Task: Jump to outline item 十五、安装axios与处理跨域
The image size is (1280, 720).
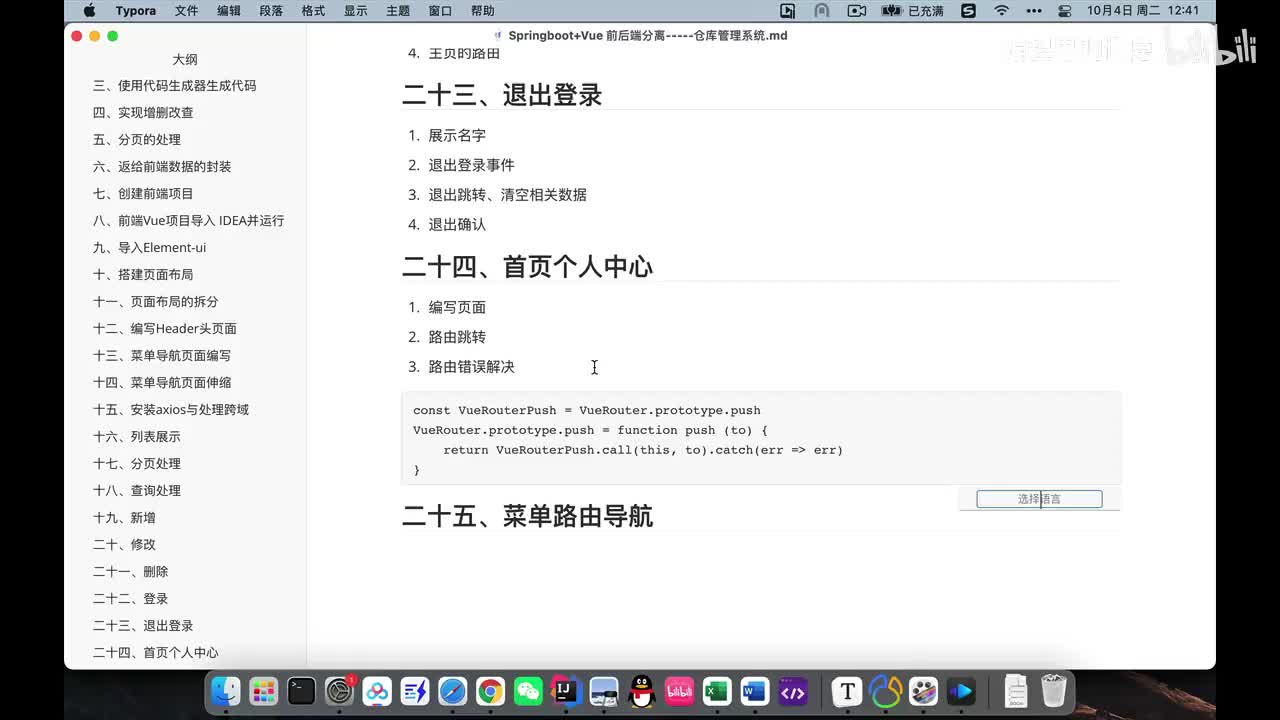Action: (171, 410)
